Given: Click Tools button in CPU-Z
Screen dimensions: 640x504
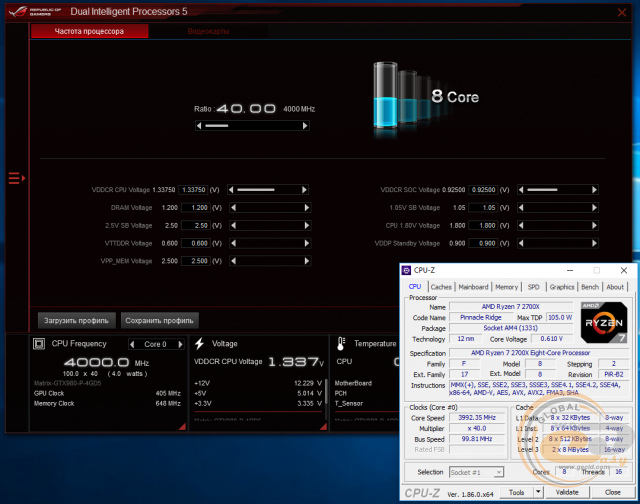Looking at the screenshot, I should (516, 493).
